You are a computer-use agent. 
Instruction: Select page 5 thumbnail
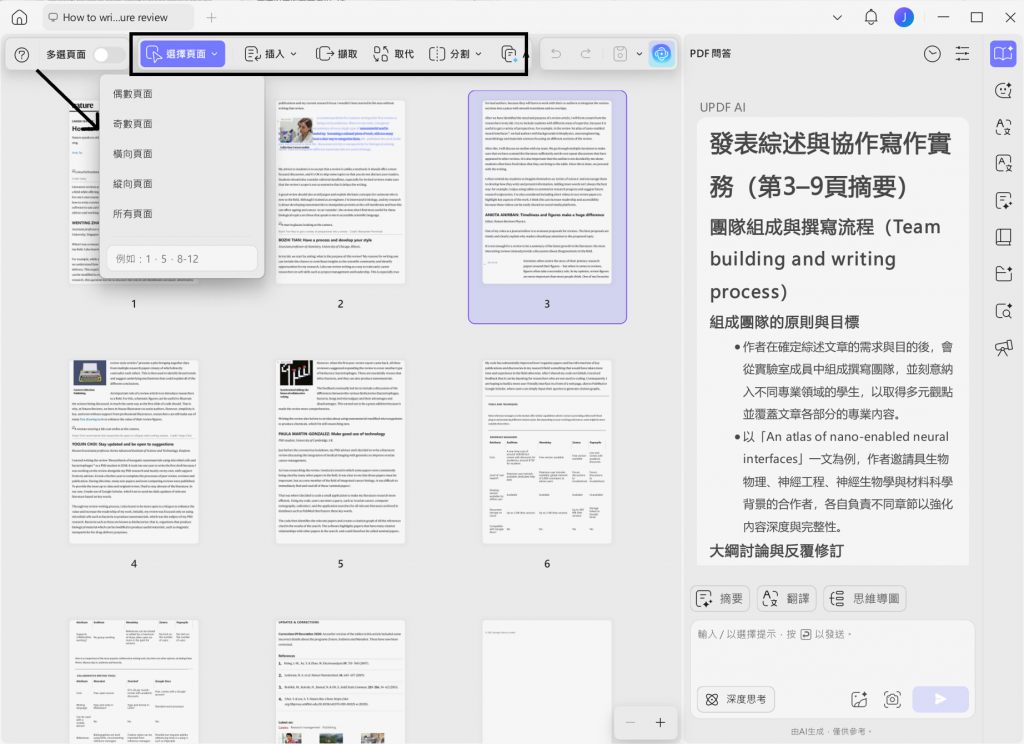(340, 451)
